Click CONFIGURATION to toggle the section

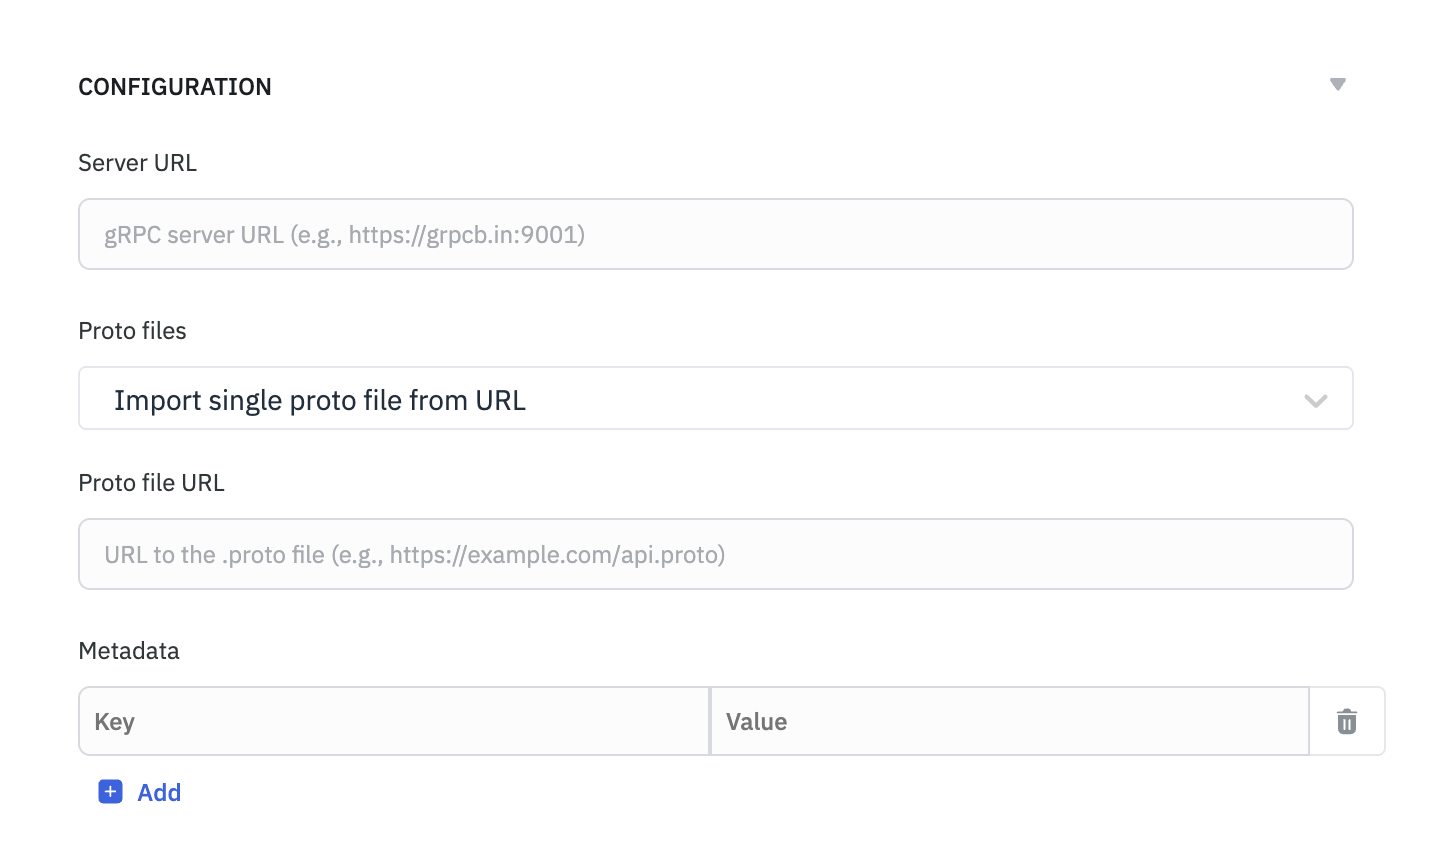pos(174,87)
